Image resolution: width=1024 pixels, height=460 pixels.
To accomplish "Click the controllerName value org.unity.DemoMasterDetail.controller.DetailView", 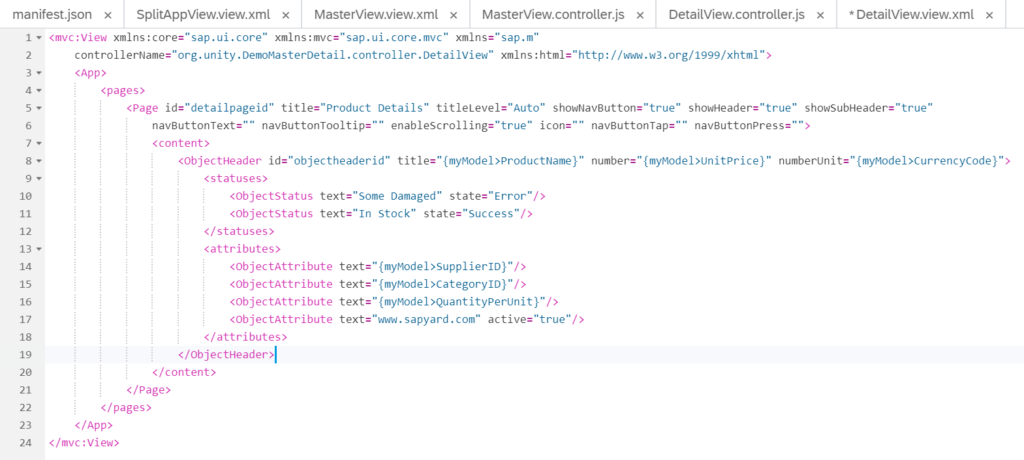I will [332, 56].
